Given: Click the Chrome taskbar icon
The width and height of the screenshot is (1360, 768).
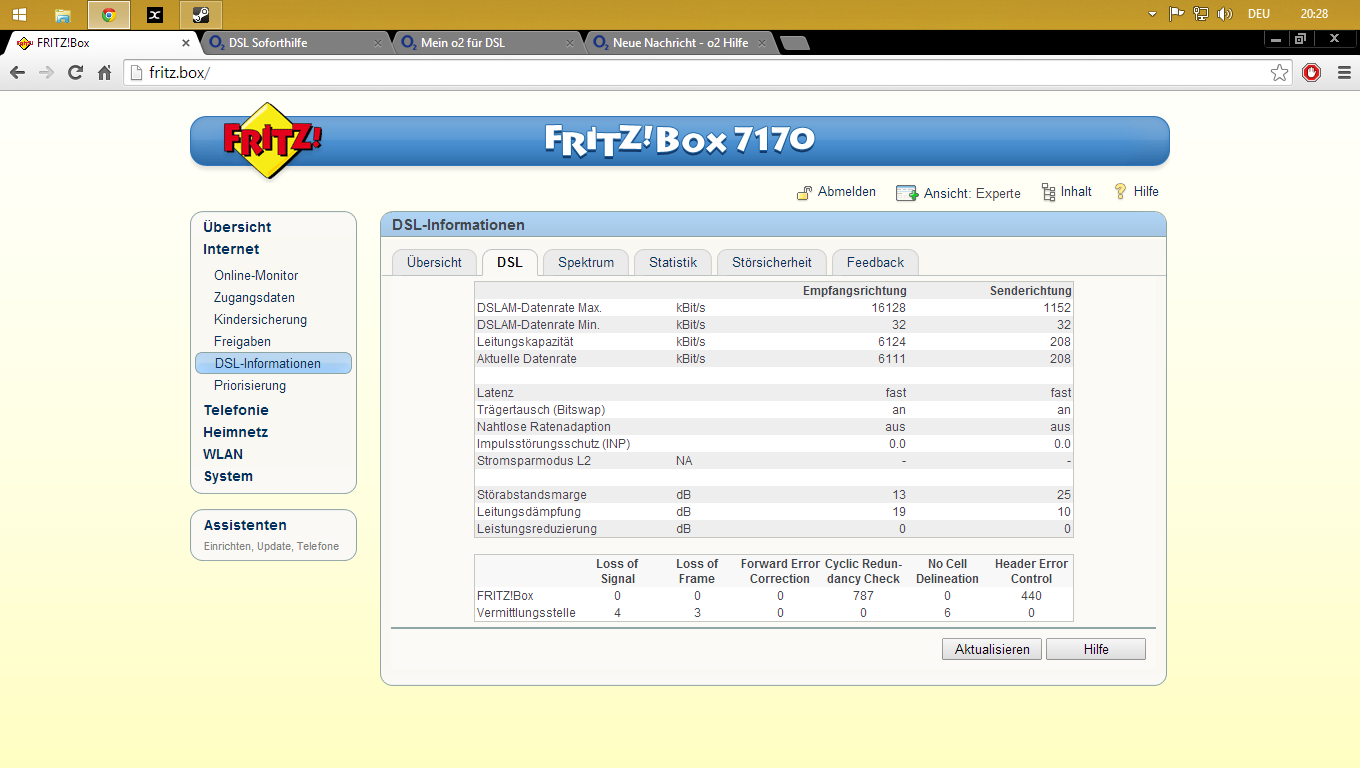Looking at the screenshot, I should [x=109, y=14].
